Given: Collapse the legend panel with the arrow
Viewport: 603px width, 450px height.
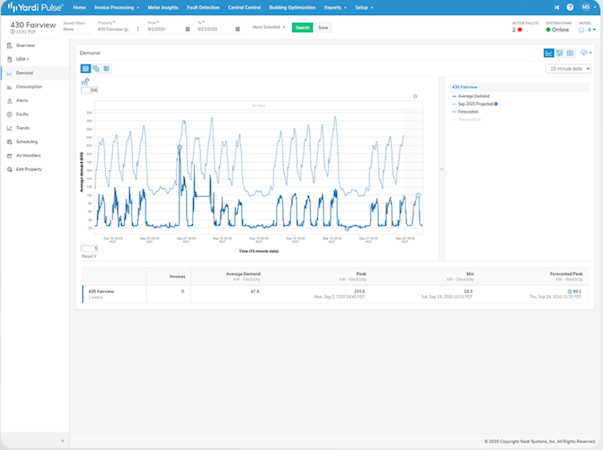Looking at the screenshot, I should pos(441,169).
